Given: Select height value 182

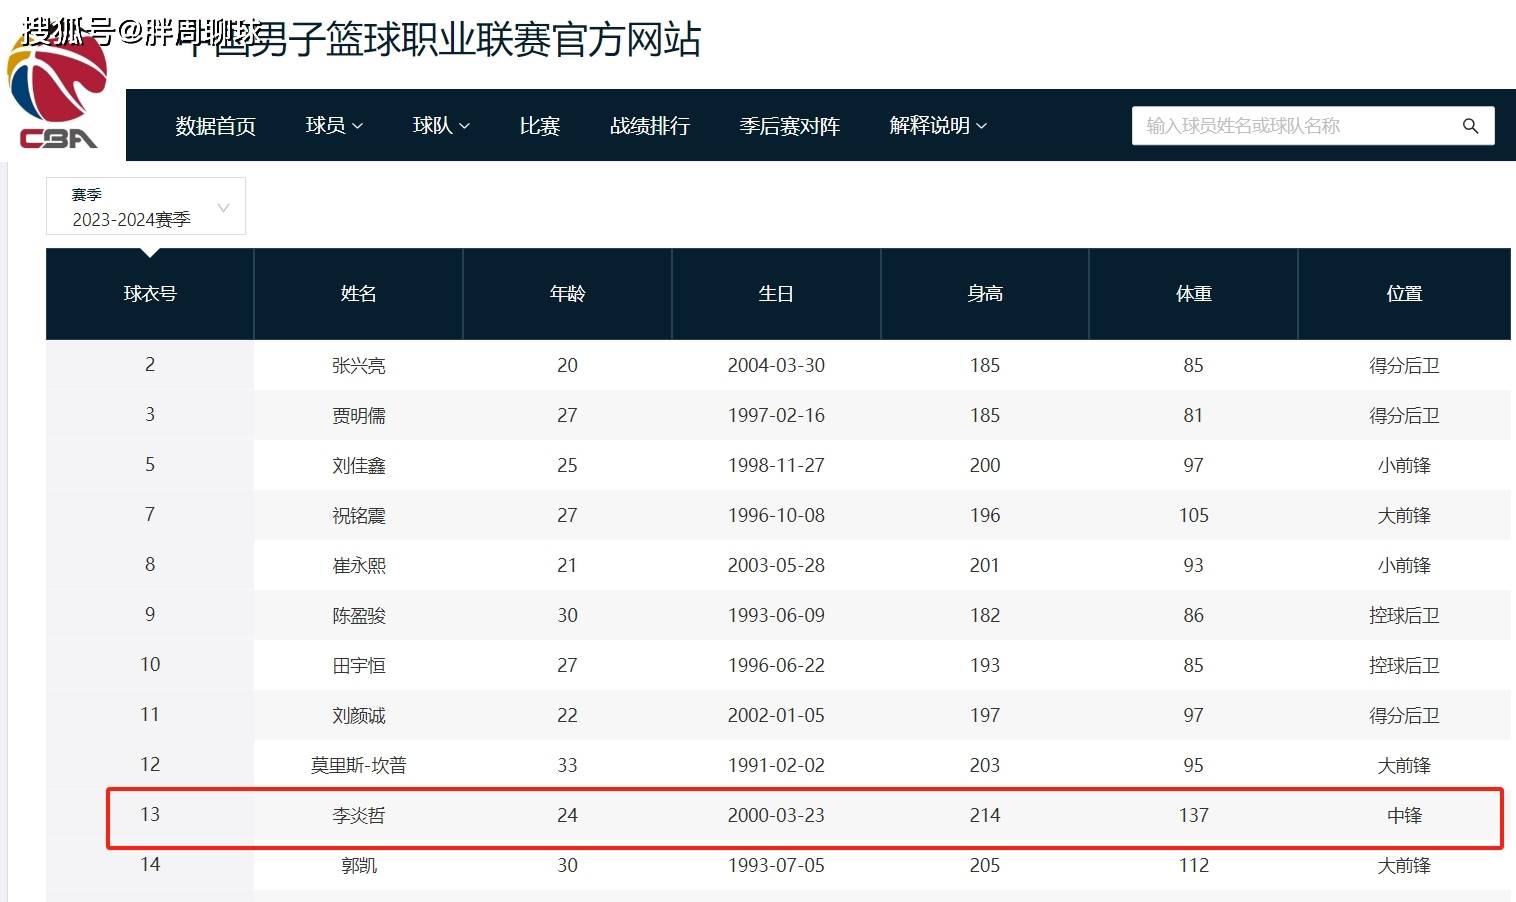Looking at the screenshot, I should click(x=985, y=616).
